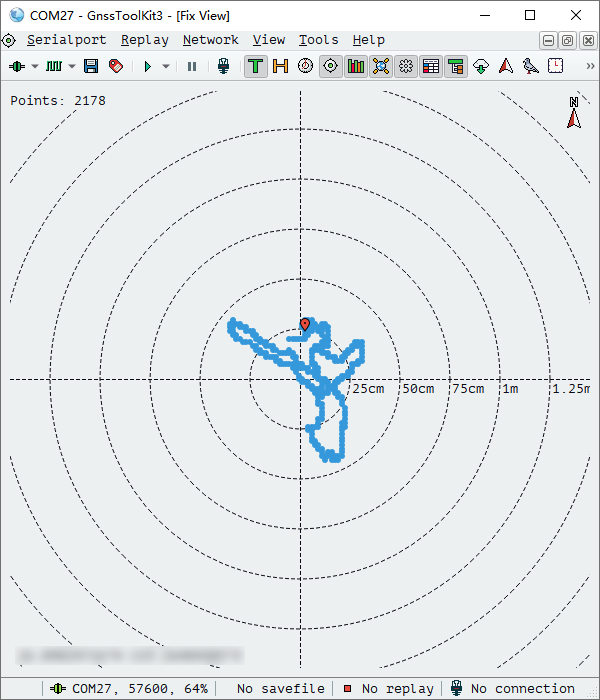600x700 pixels.
Task: Click the North compass arrow indicator
Action: [574, 112]
